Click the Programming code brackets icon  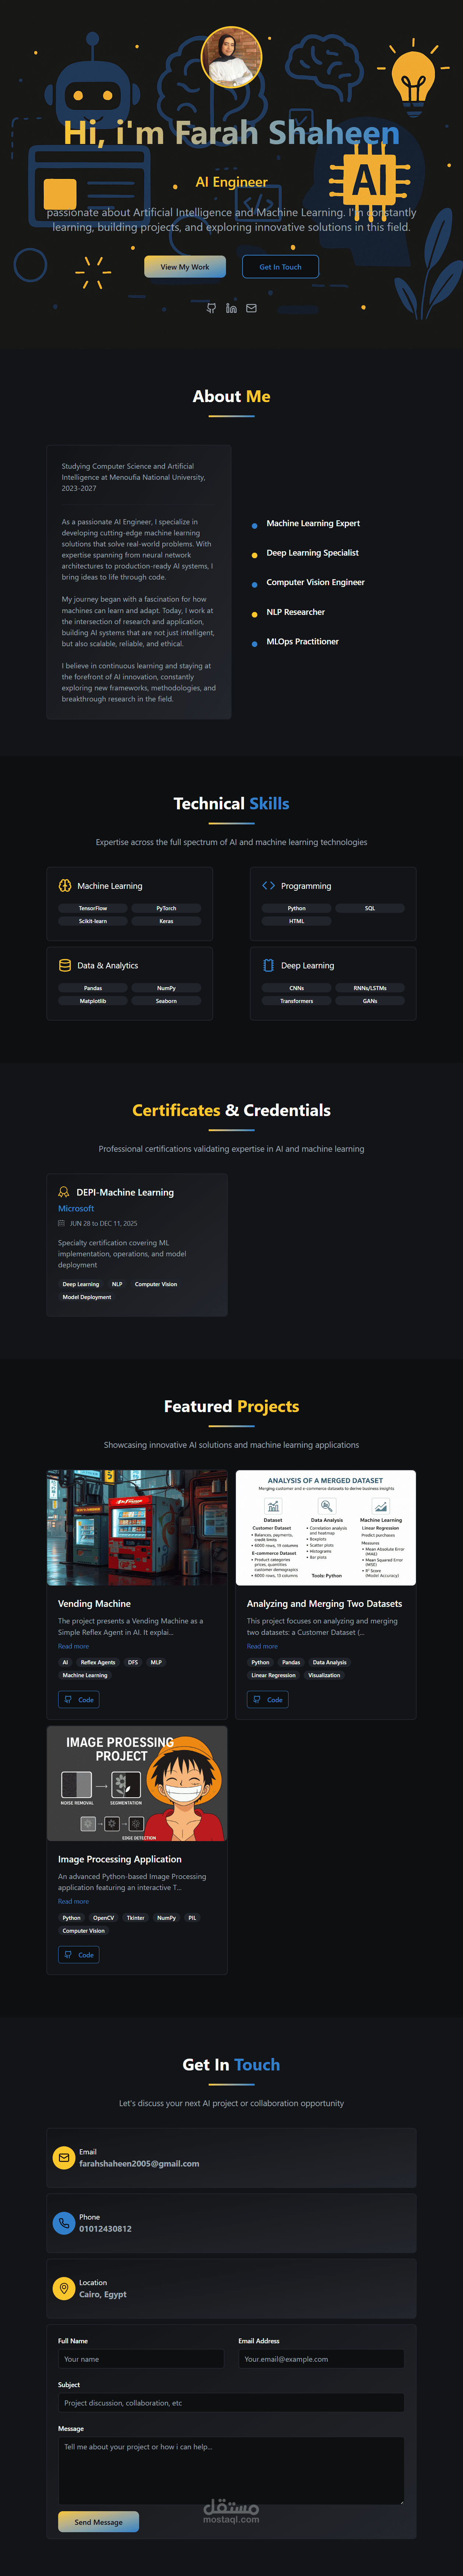(x=268, y=886)
